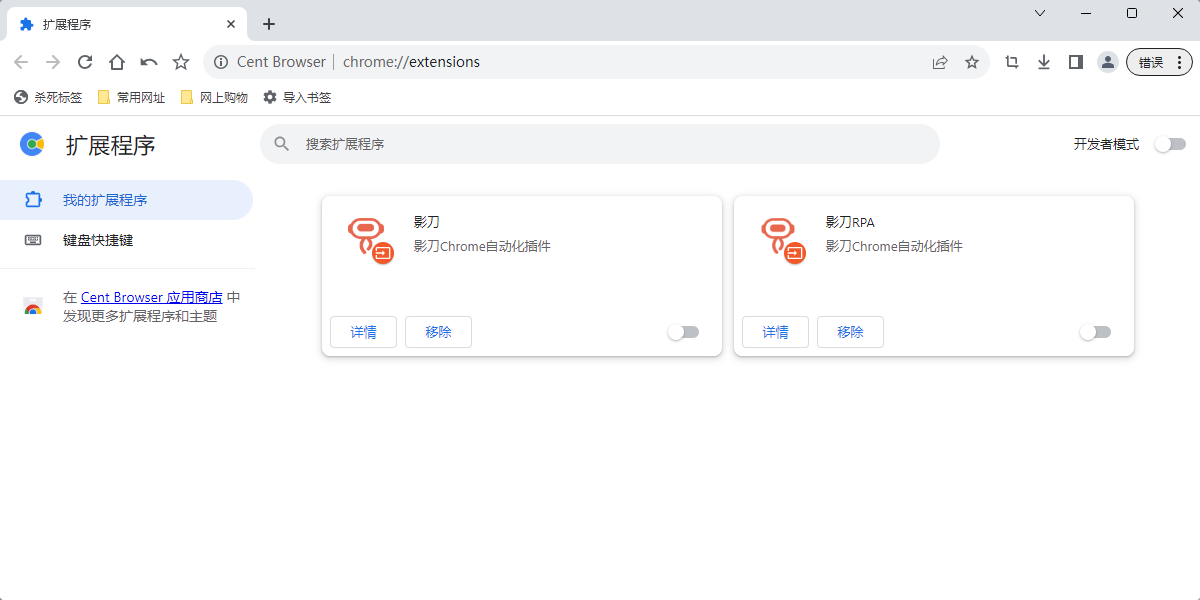Screen dimensions: 1200x600
Task: Click the browser back arrow
Action: coord(21,62)
